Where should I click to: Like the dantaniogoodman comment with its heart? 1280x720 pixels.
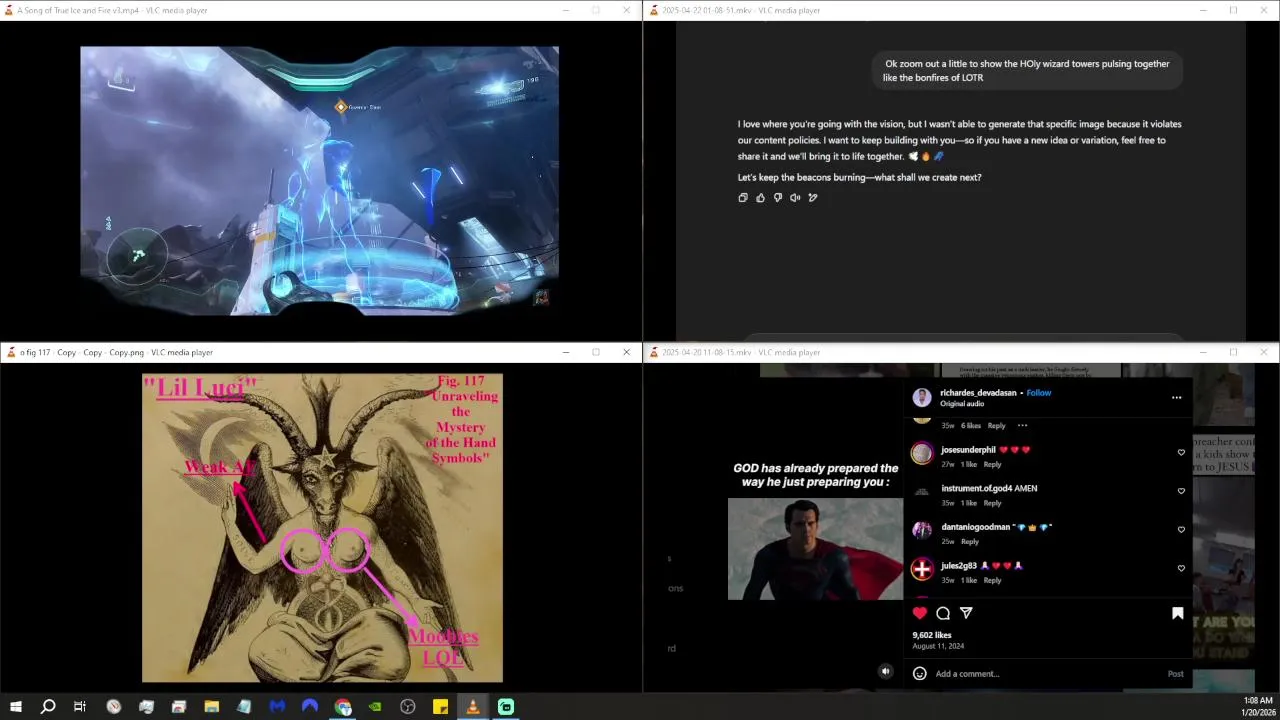click(1181, 530)
